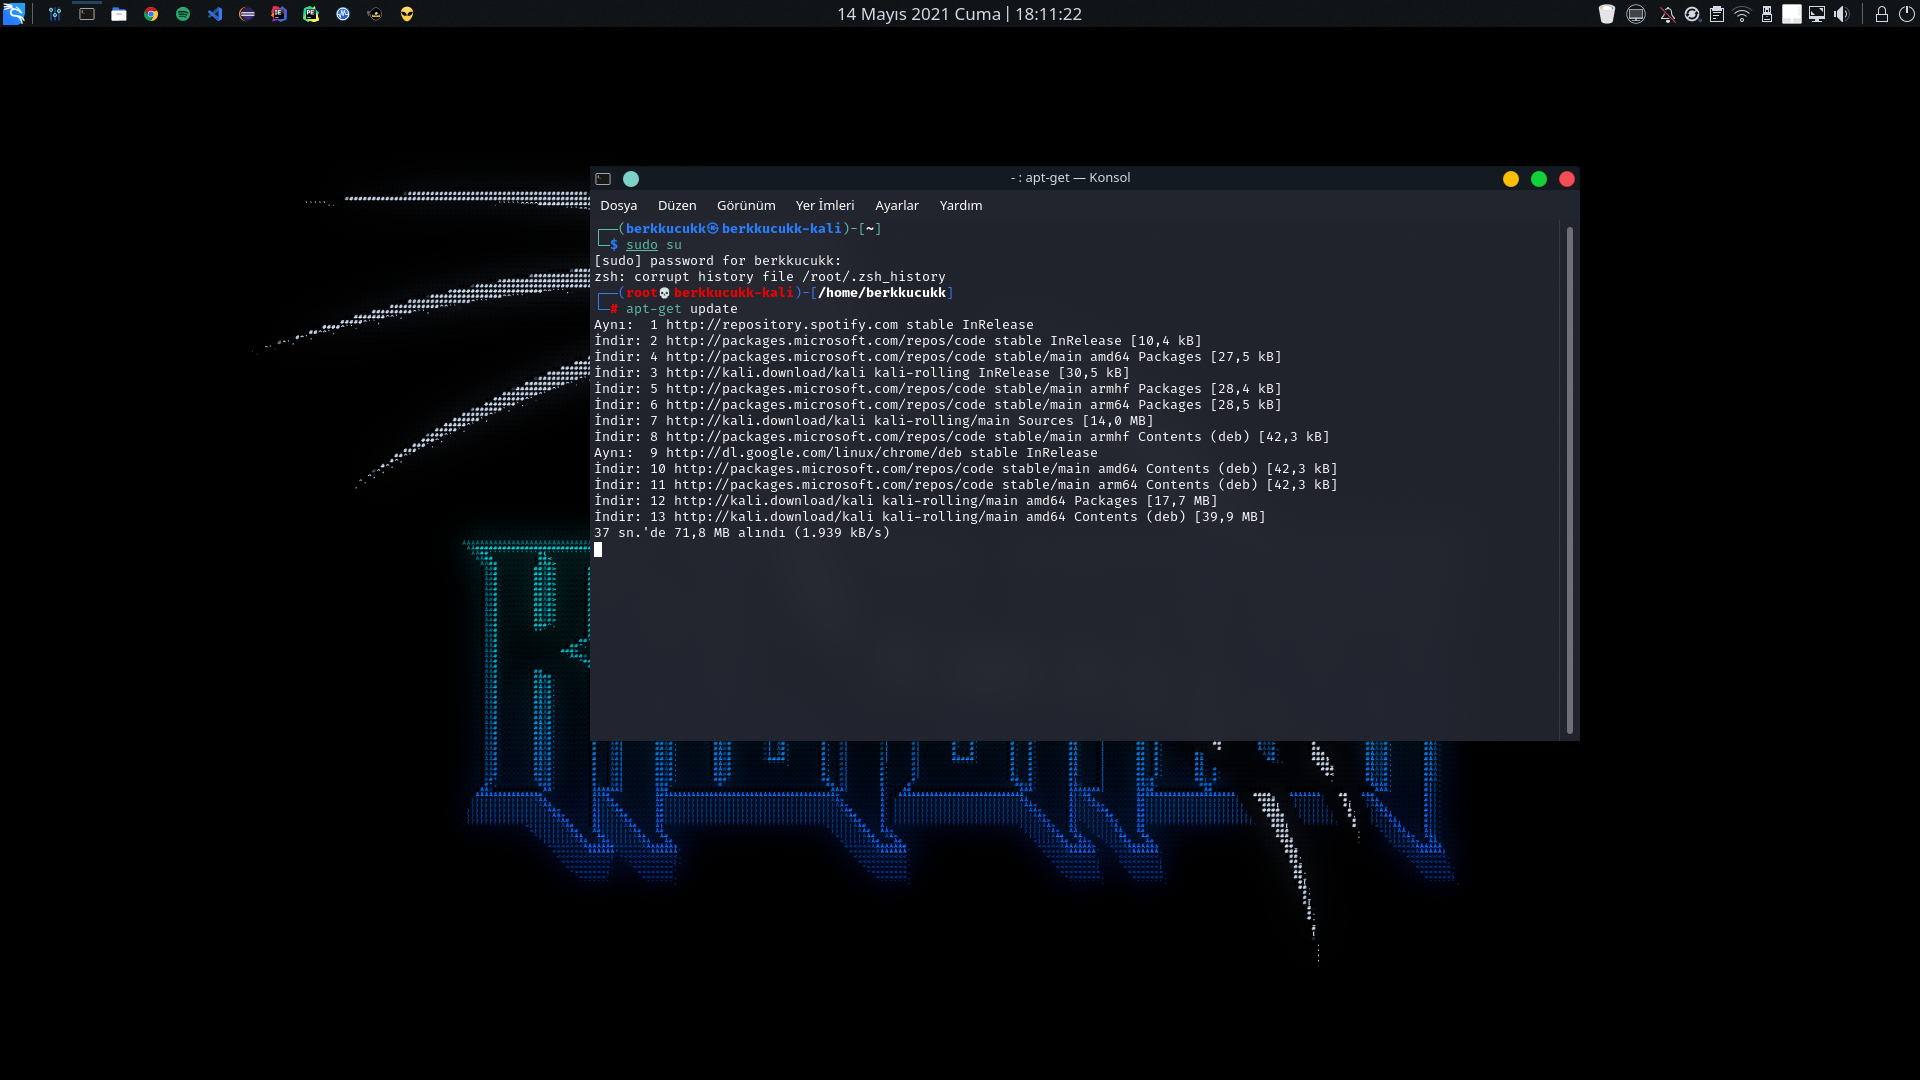Launch Google Chrome from the panel

[151, 14]
